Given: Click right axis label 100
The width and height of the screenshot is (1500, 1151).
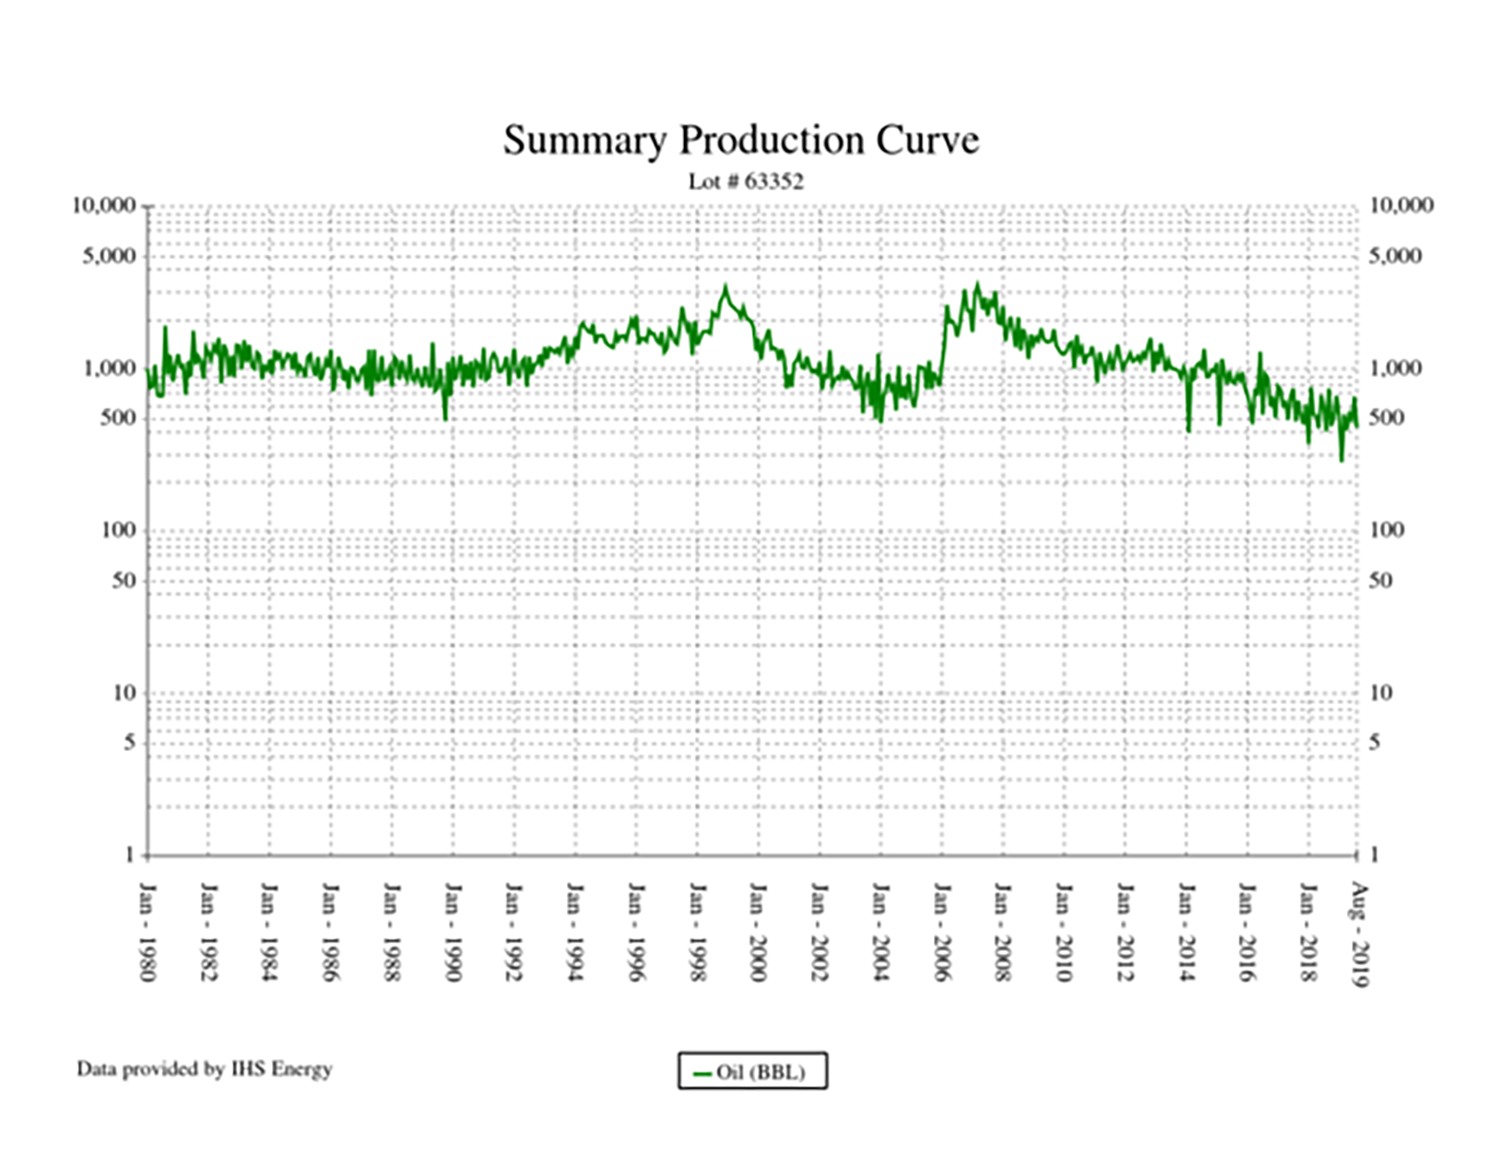Looking at the screenshot, I should [x=1387, y=531].
